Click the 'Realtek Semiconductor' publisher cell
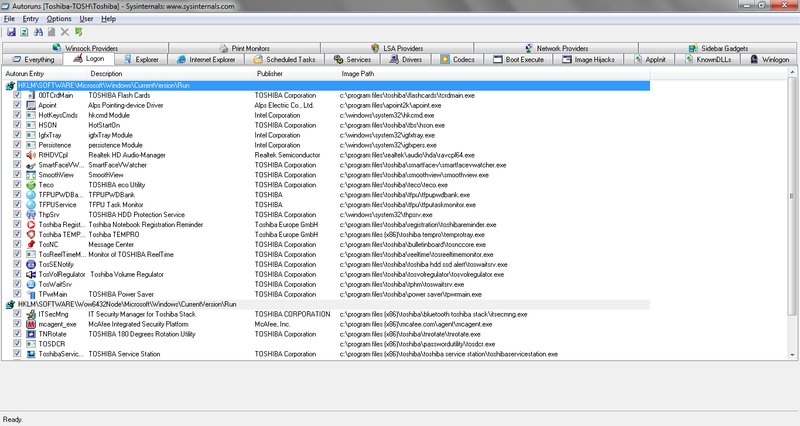The height and width of the screenshot is (426, 800). (287, 155)
